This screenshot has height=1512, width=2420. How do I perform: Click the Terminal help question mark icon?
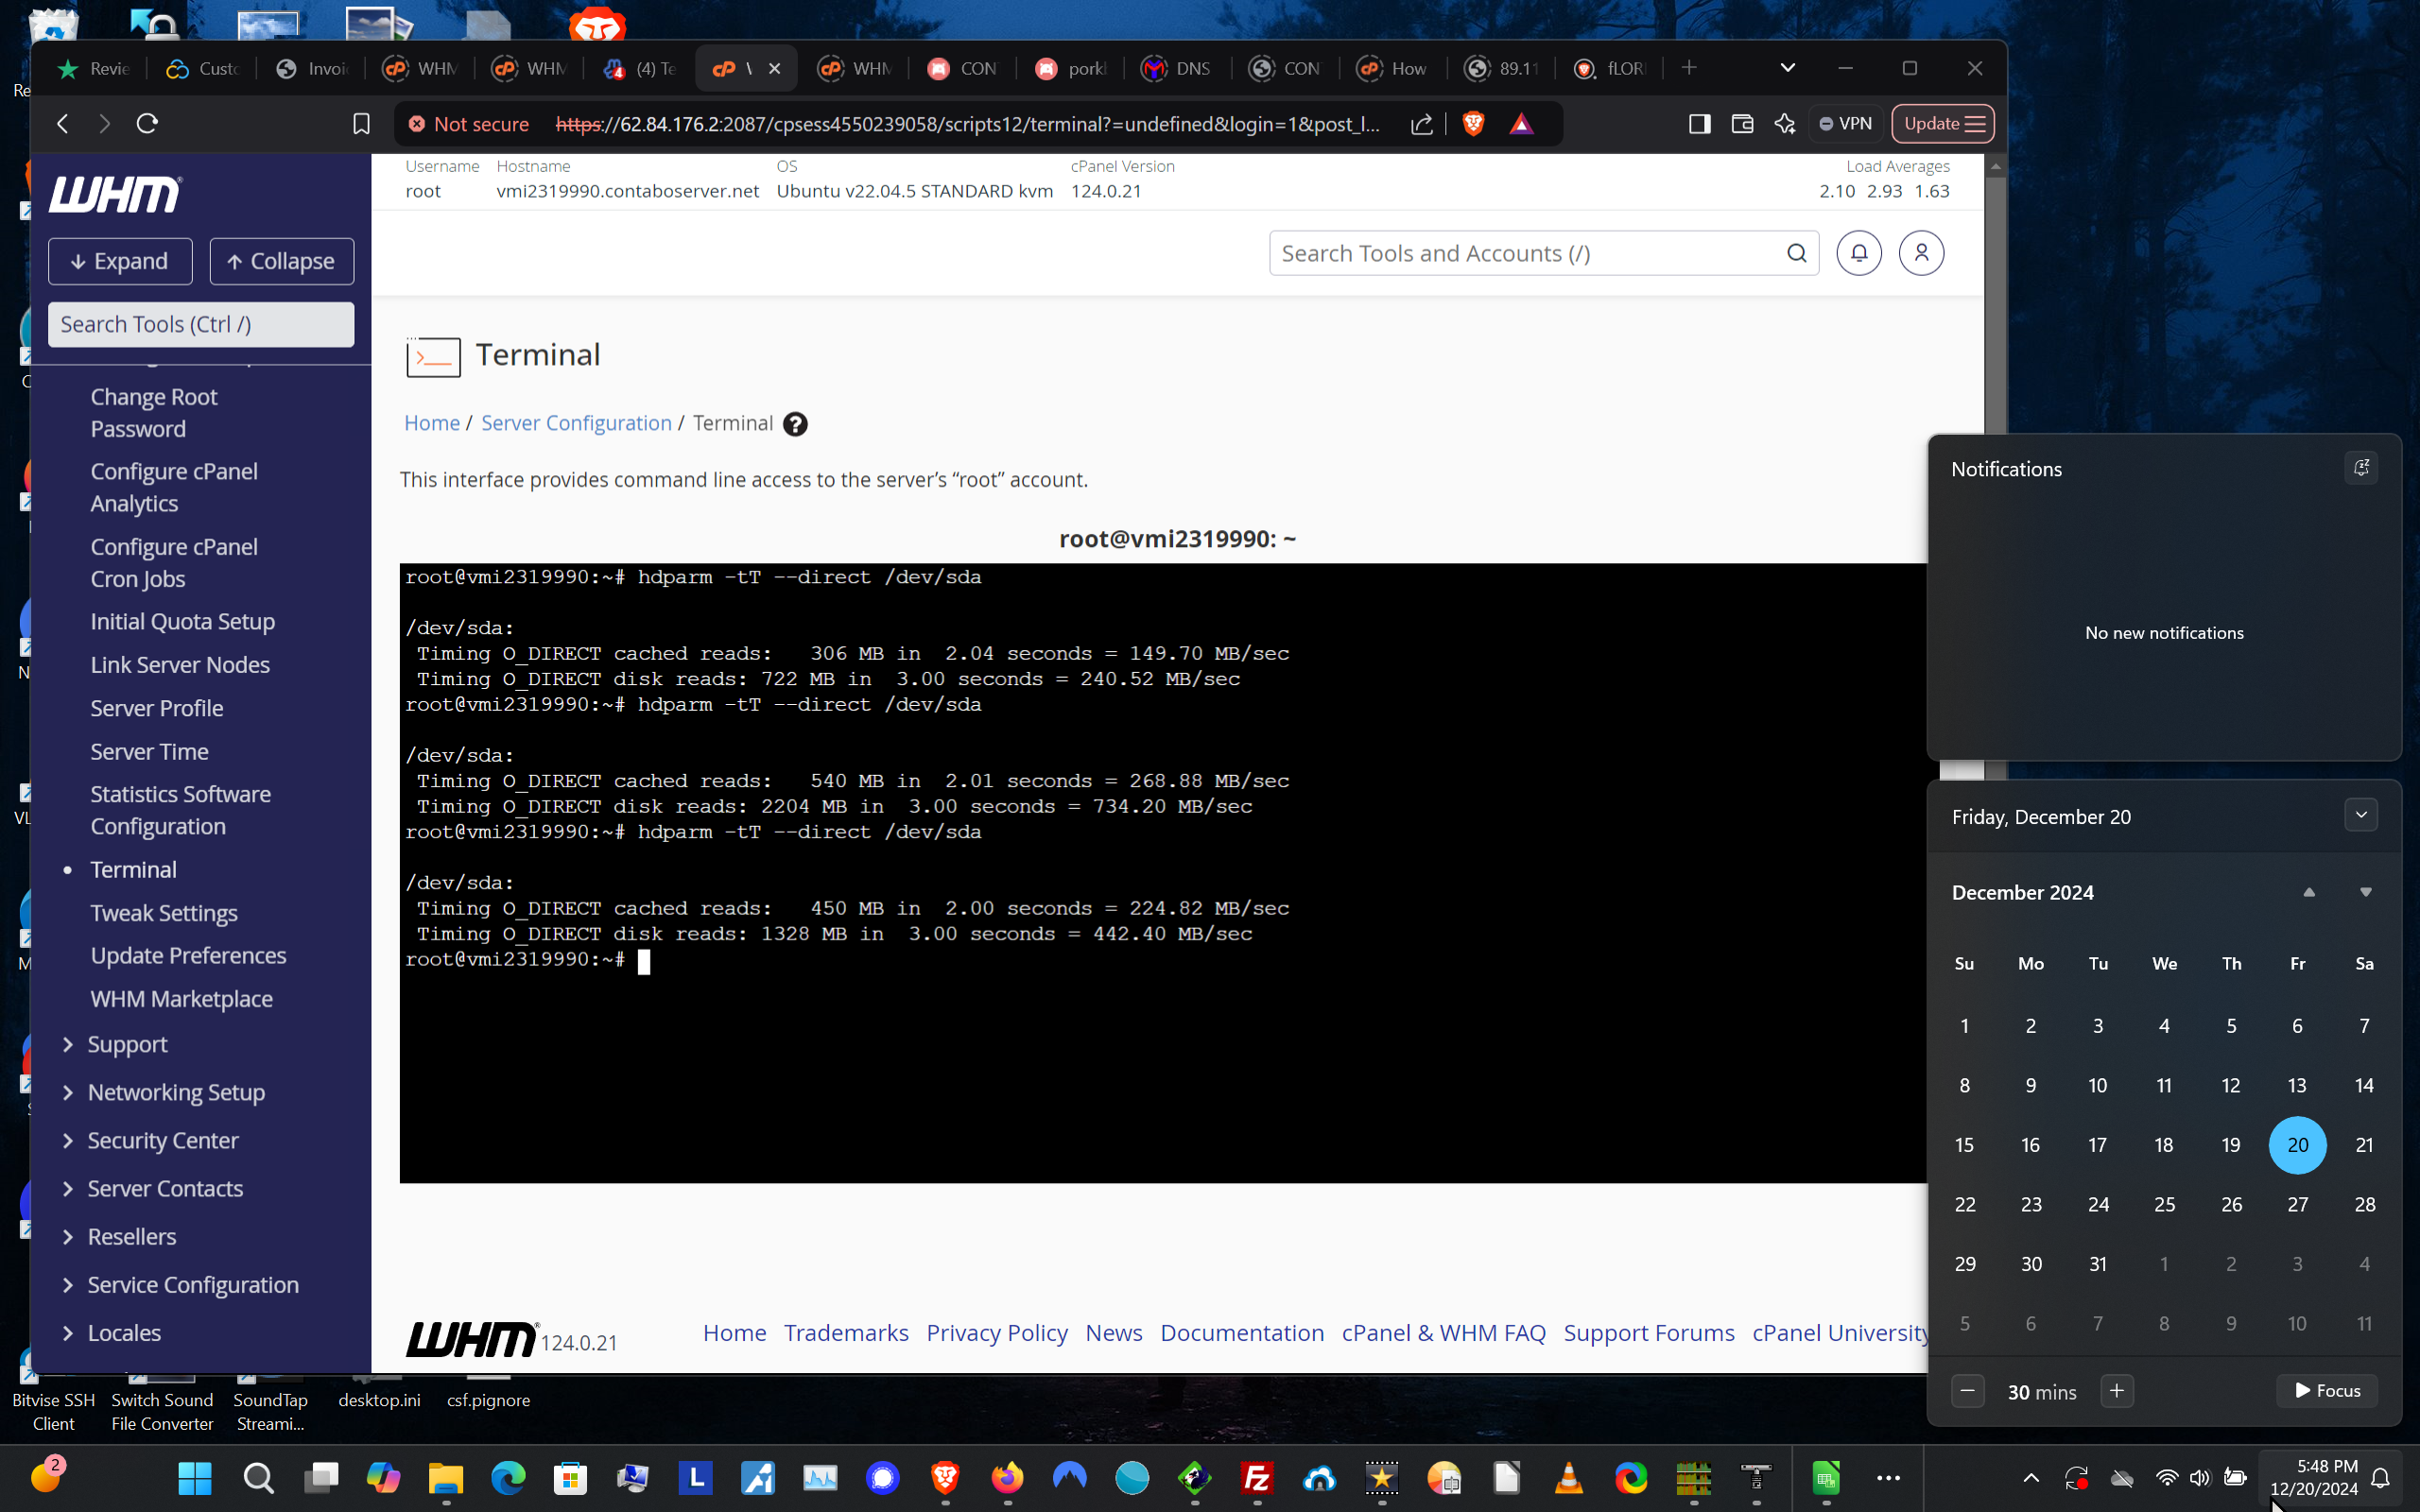(x=795, y=424)
